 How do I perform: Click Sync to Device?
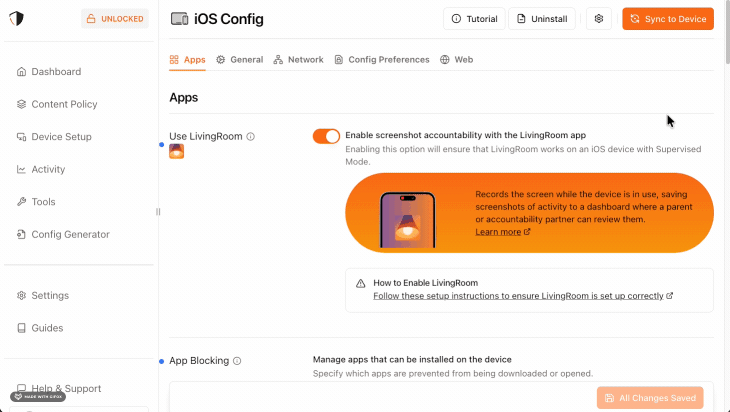coord(668,19)
